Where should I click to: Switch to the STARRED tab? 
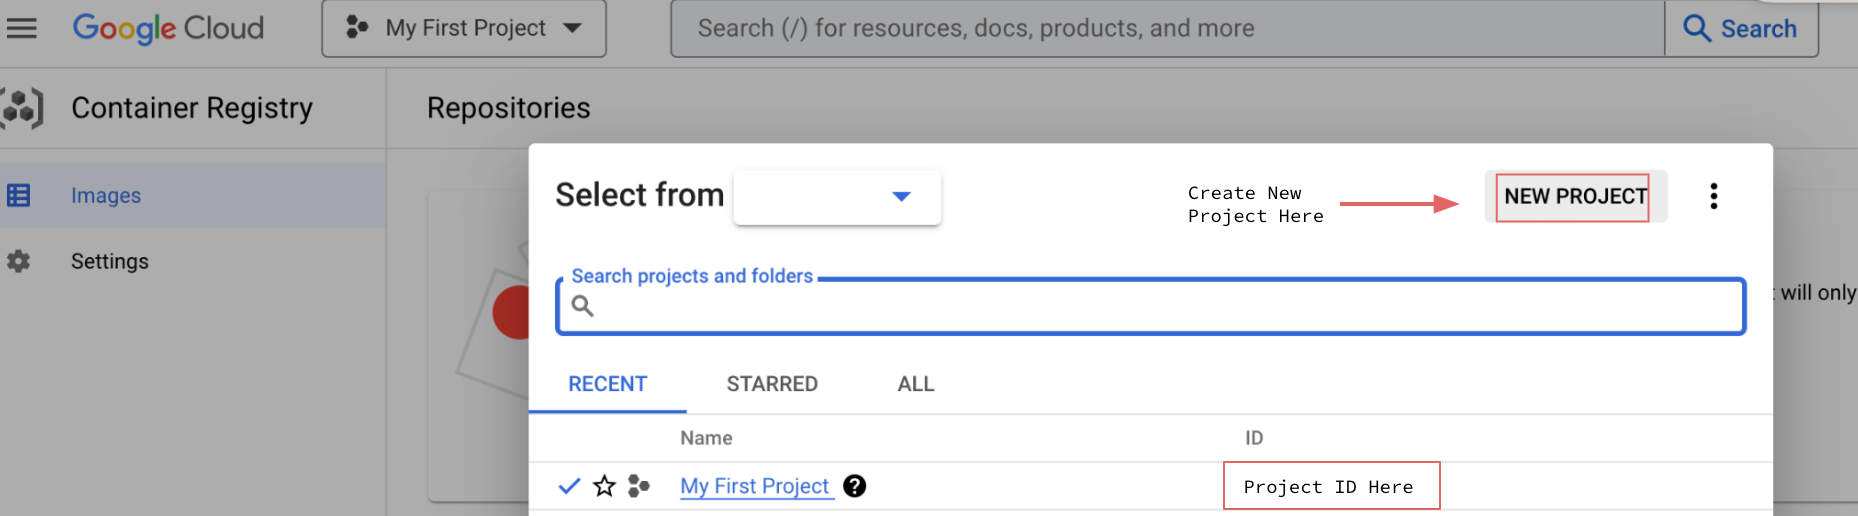771,384
